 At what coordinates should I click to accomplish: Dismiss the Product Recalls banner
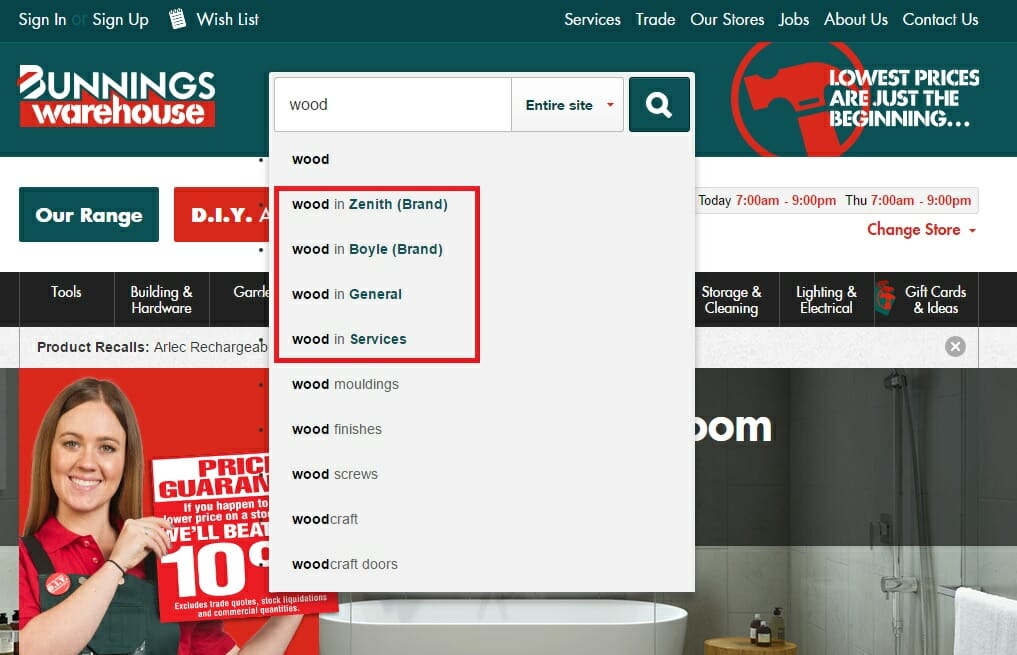[x=955, y=347]
